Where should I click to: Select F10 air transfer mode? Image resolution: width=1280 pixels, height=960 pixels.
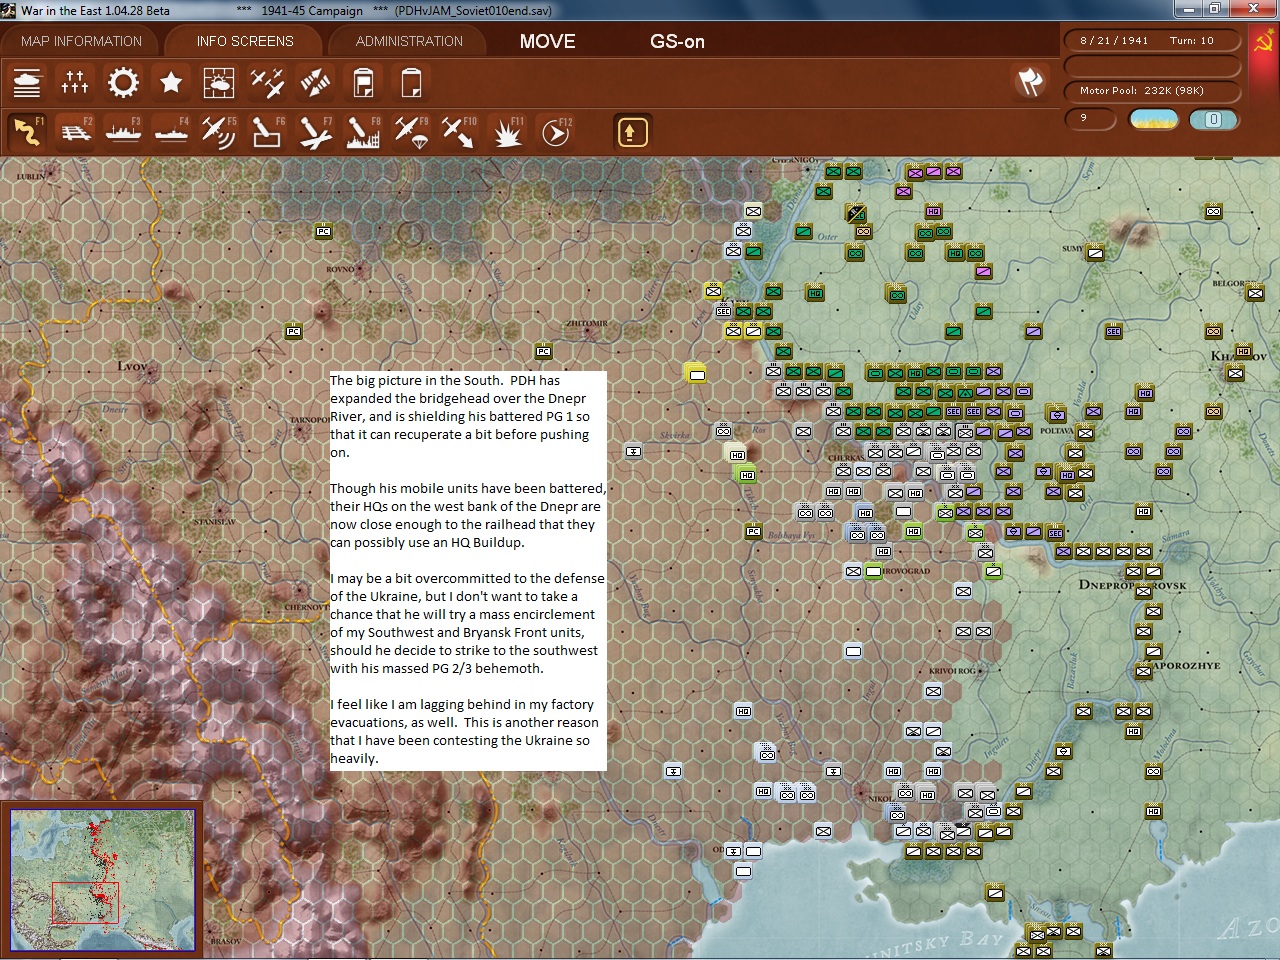459,132
